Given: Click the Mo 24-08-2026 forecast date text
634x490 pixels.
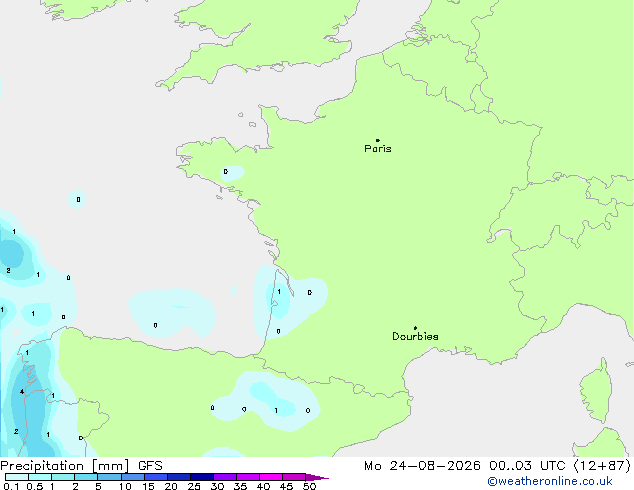Looking at the screenshot, I should pos(422,466).
